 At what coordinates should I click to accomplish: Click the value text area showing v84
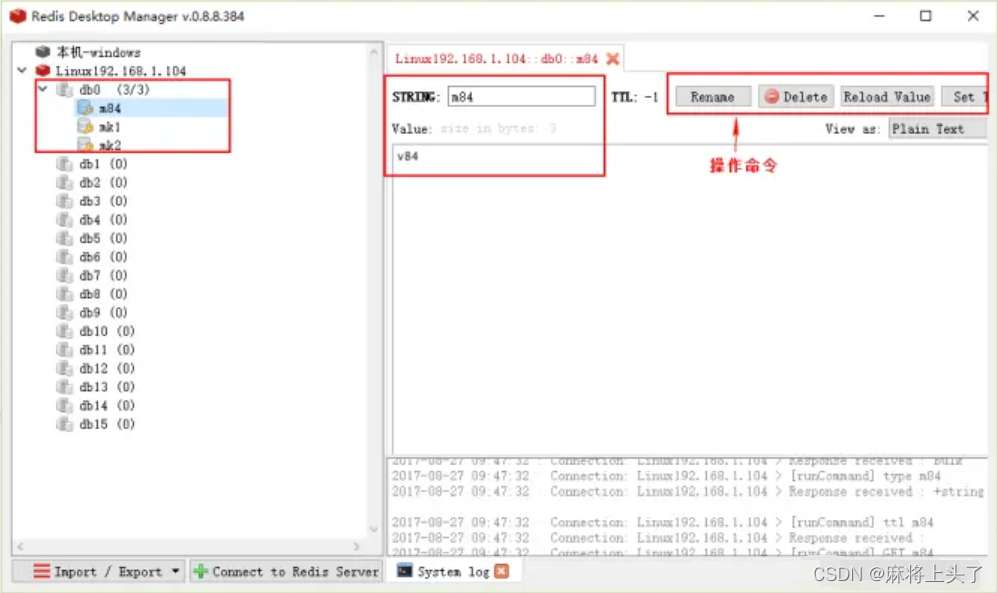(690, 299)
